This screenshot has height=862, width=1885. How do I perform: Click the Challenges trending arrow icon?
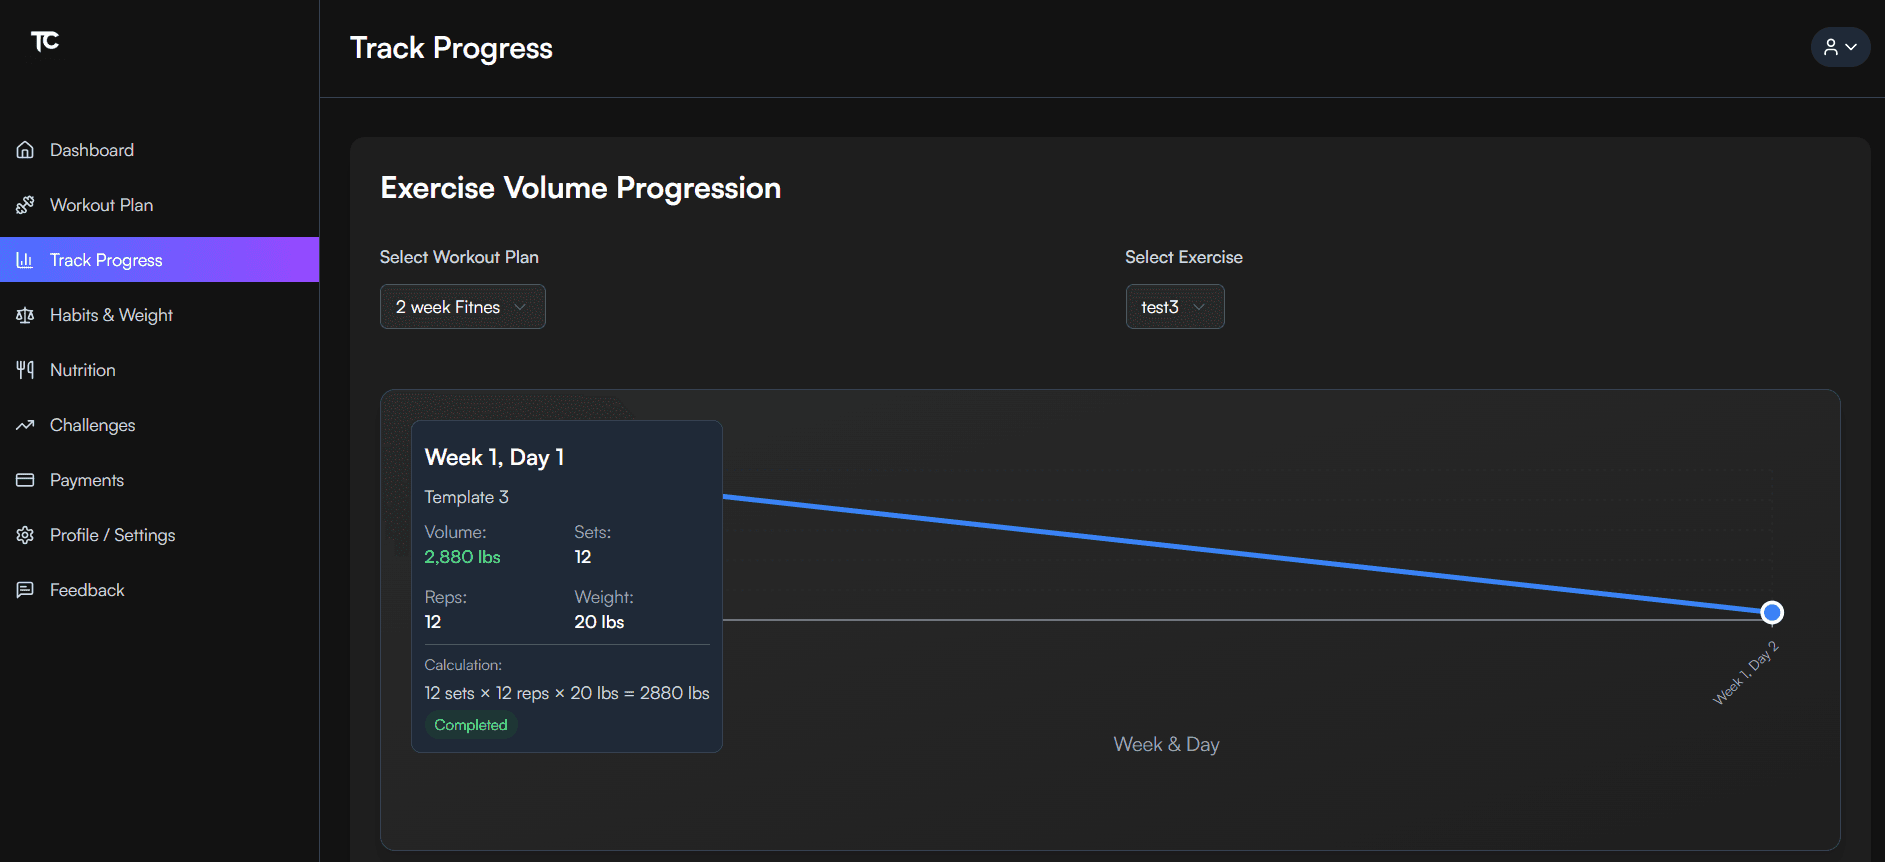pos(25,424)
